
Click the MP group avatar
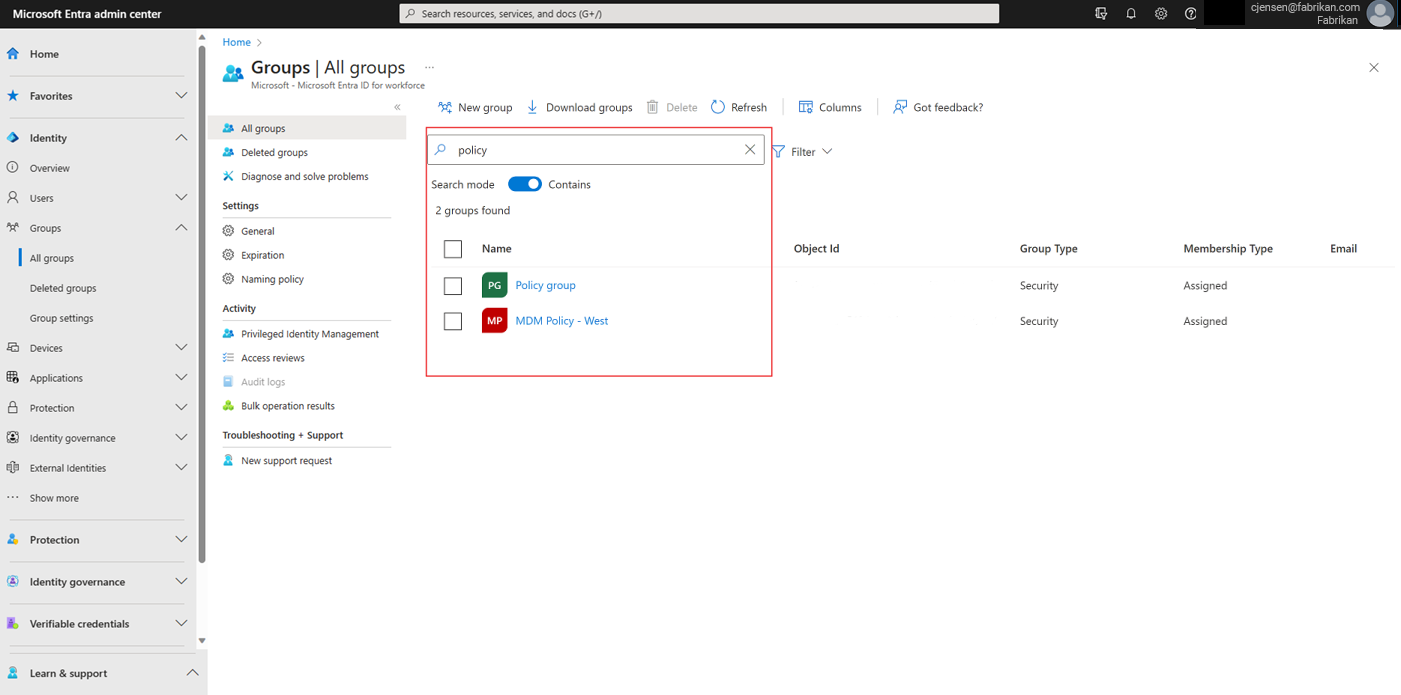coord(494,321)
